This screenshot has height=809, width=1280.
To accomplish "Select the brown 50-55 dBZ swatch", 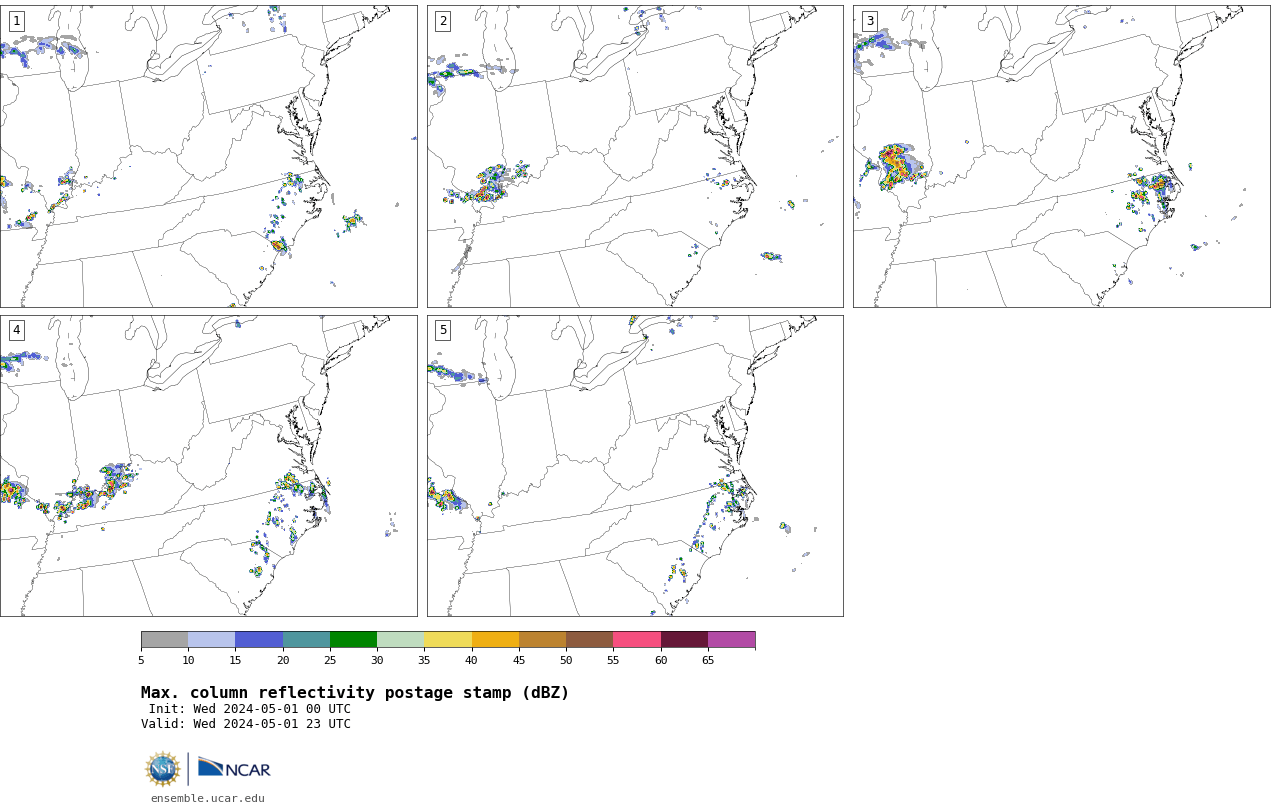I will coord(589,640).
